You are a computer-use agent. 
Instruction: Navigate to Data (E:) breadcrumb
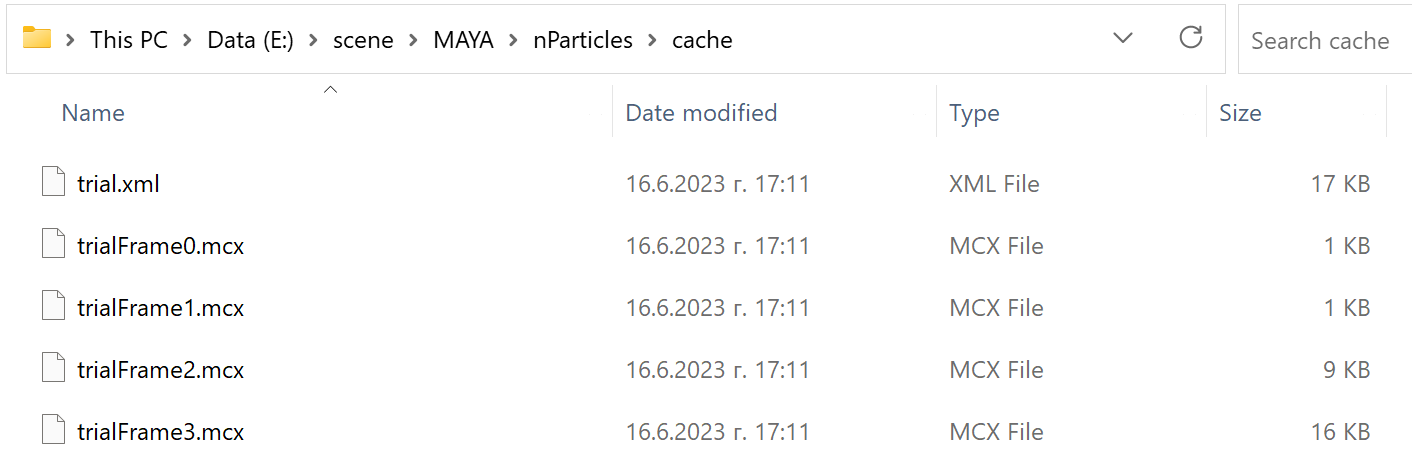(x=250, y=40)
